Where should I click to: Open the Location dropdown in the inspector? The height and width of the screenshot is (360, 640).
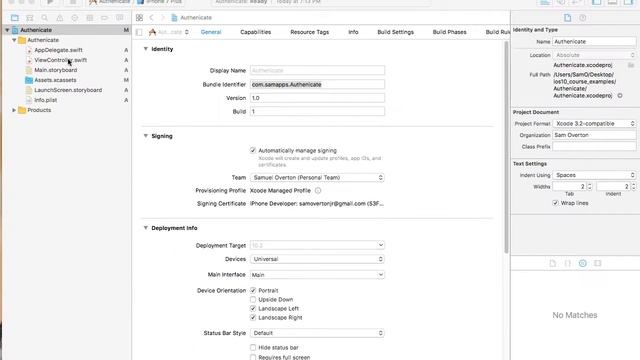pos(594,55)
